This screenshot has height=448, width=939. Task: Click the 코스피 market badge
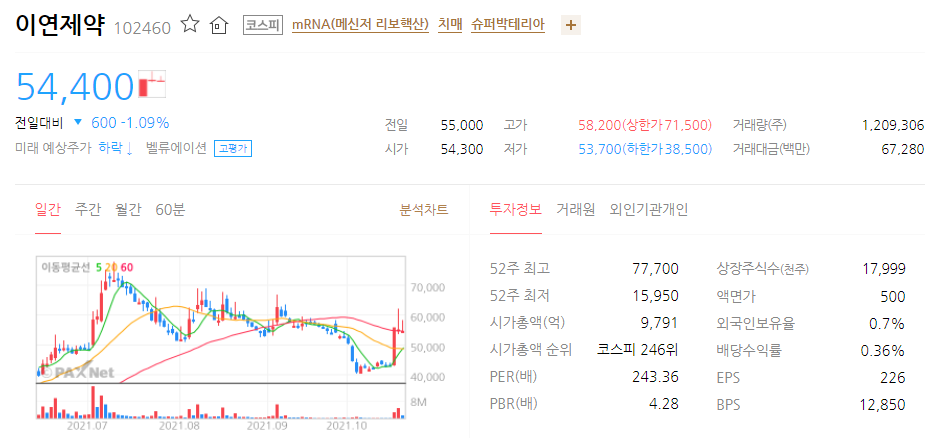click(263, 25)
